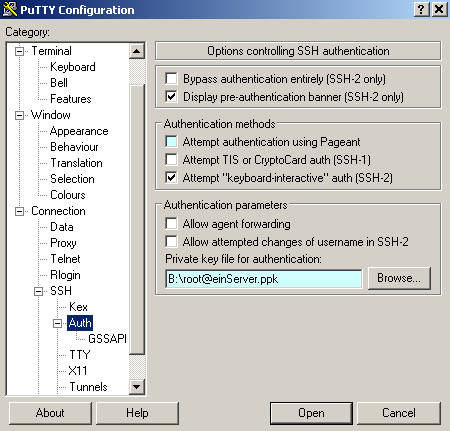This screenshot has height=431, width=450.
Task: Toggle keyboard-interactive auth checkbox
Action: click(171, 178)
